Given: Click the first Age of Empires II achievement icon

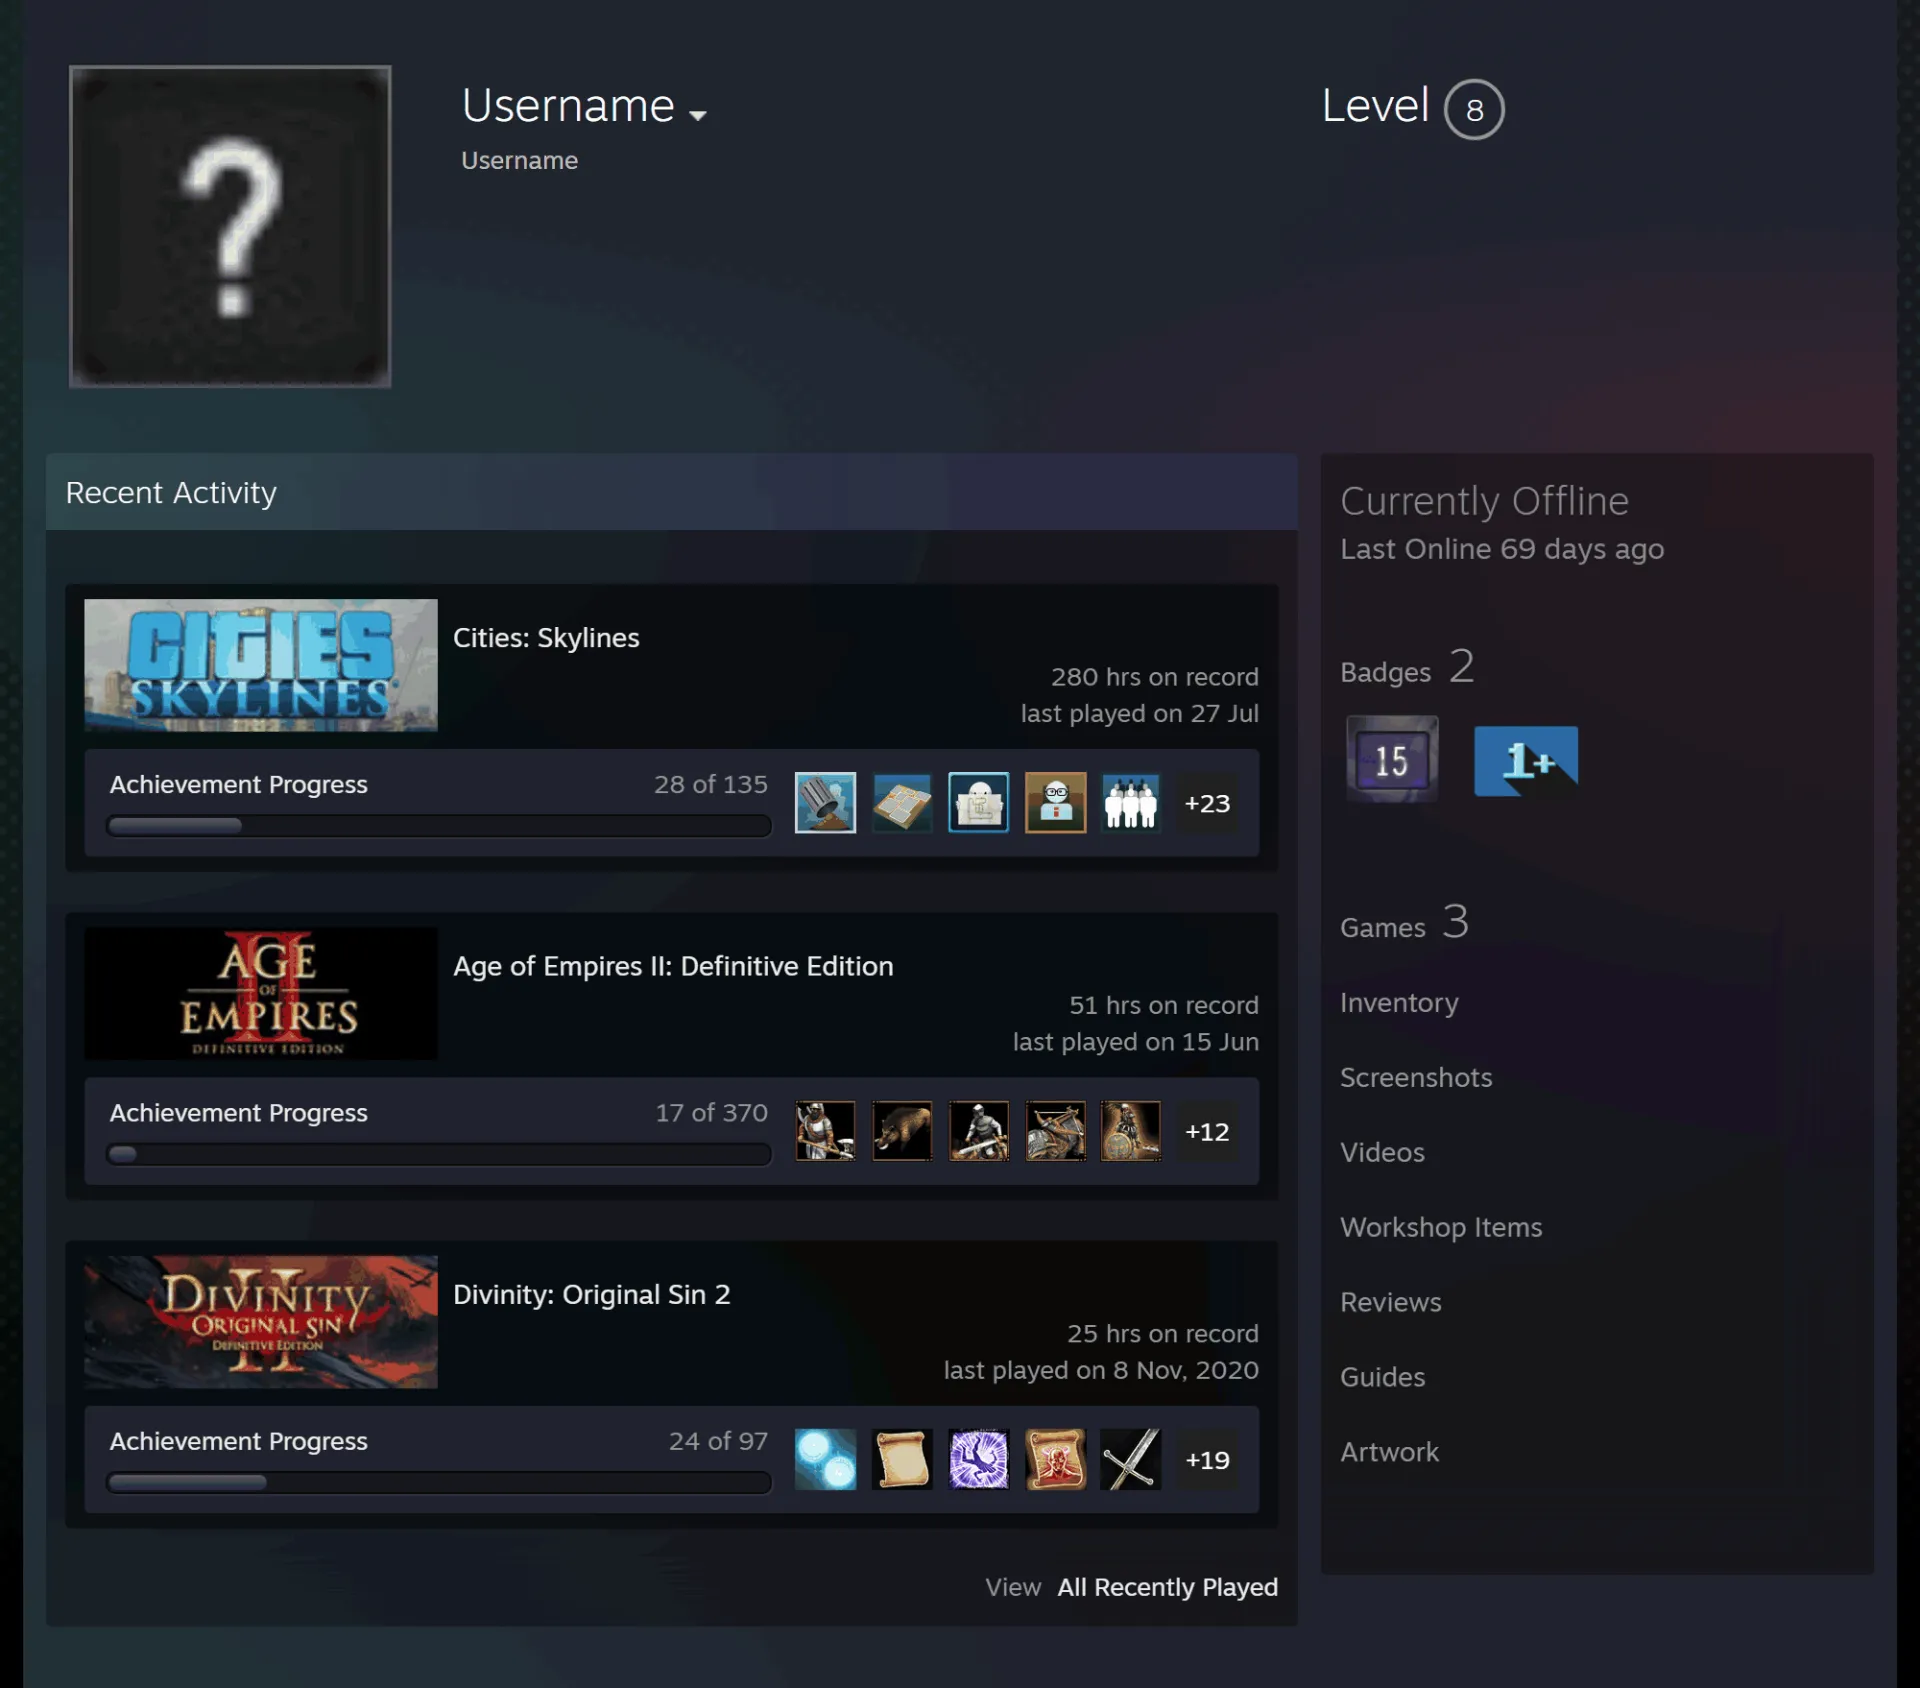Looking at the screenshot, I should (825, 1131).
